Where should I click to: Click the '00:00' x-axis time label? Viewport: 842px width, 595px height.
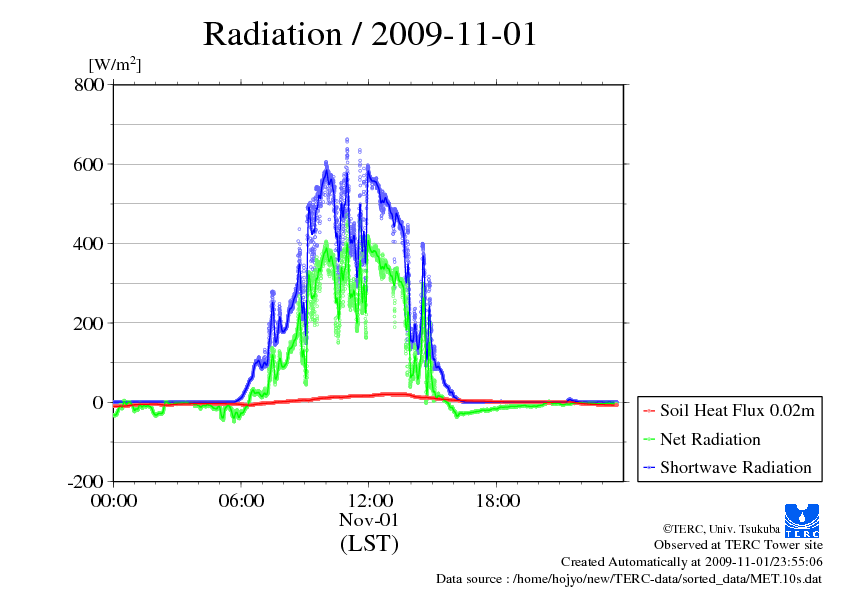coord(114,501)
